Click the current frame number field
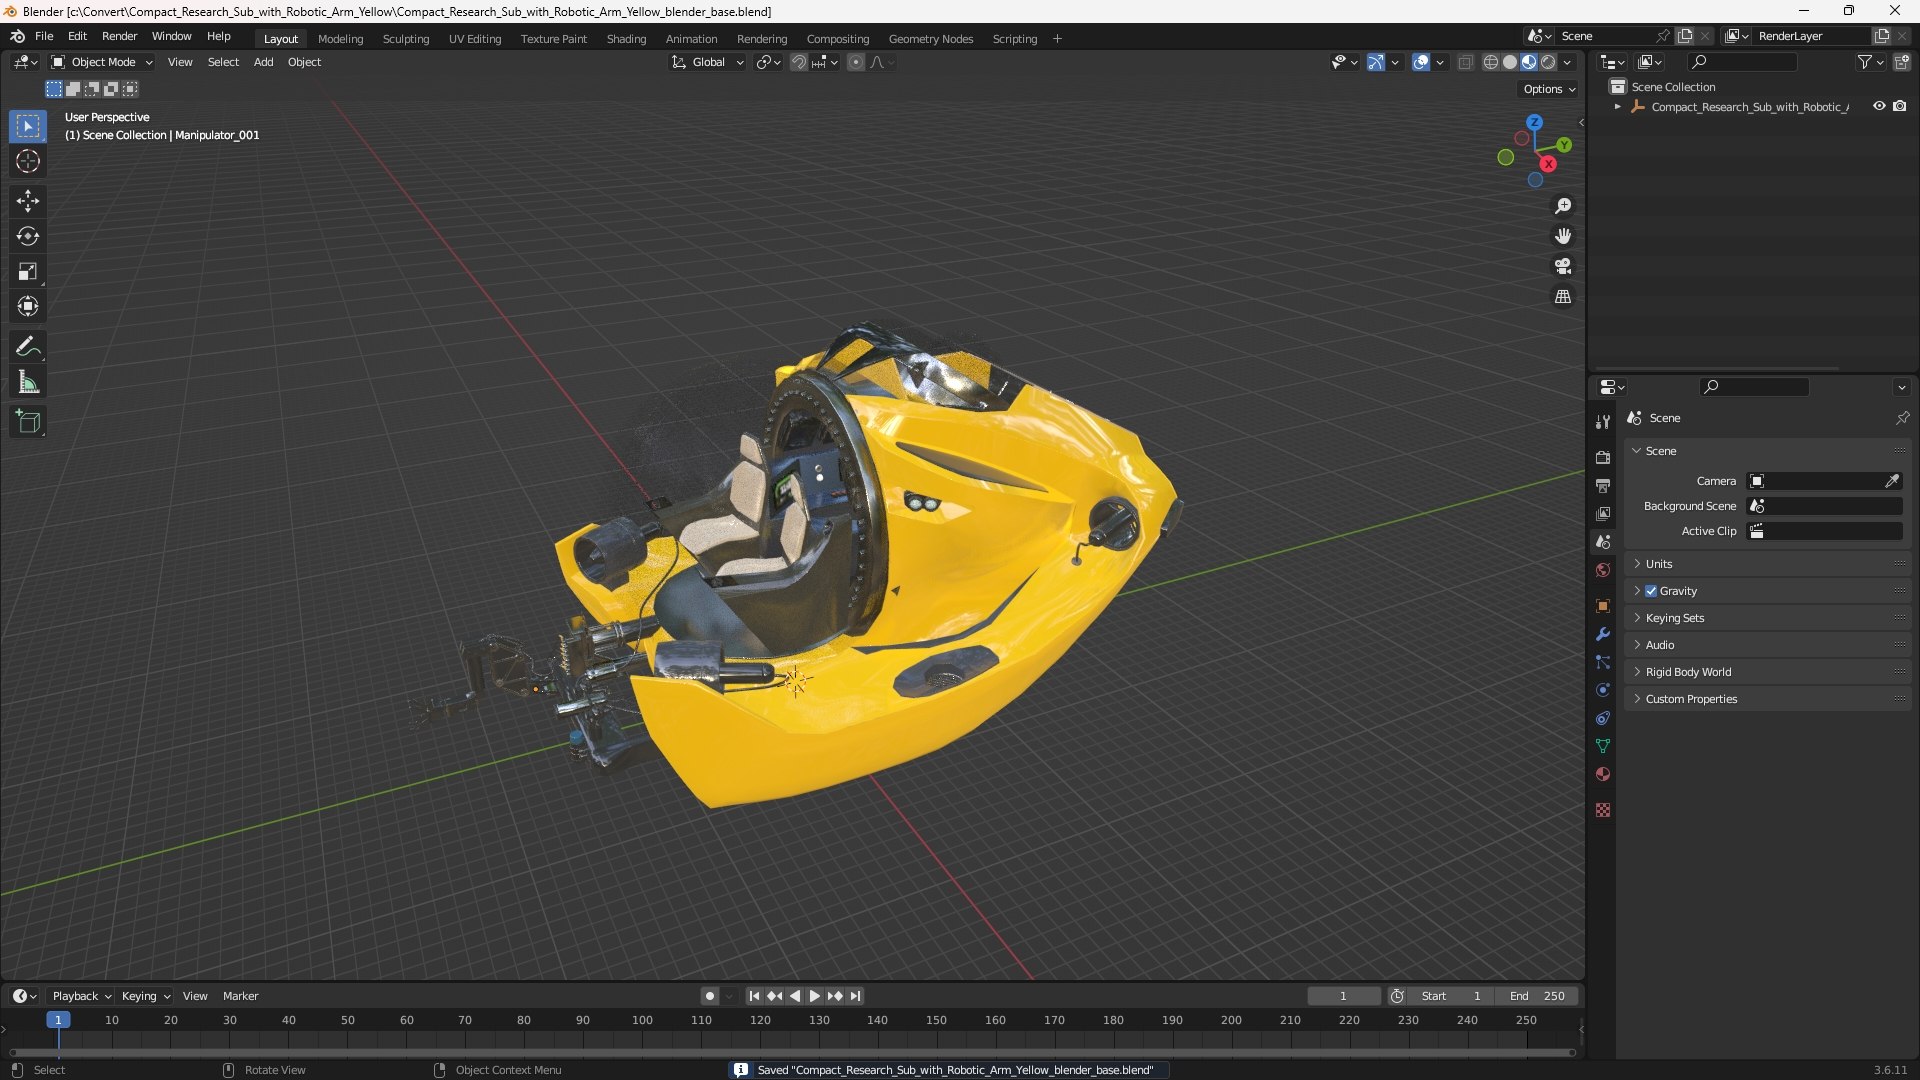The image size is (1920, 1080). tap(1343, 996)
